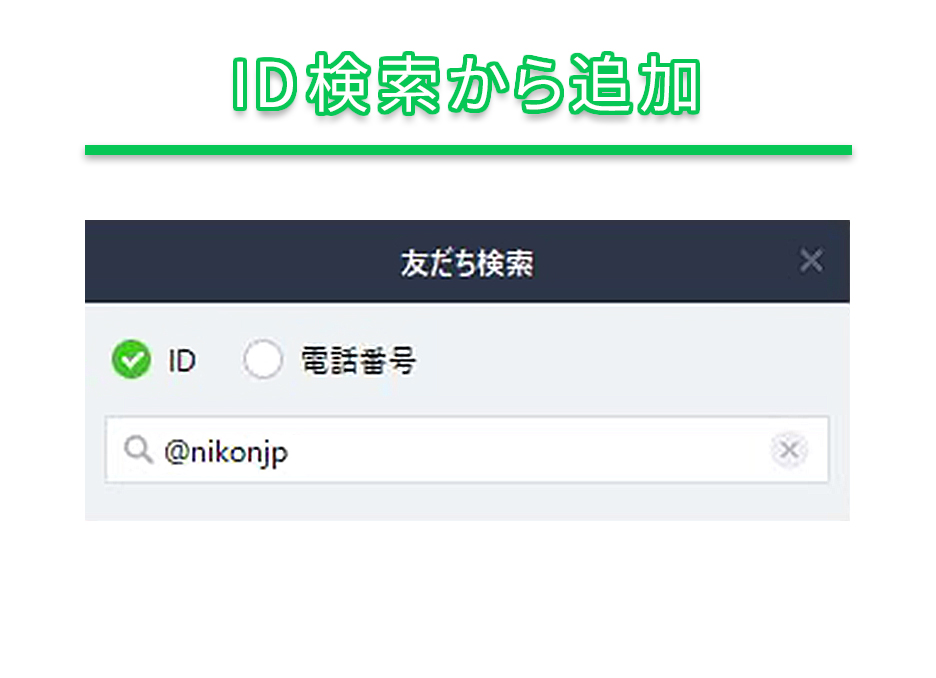
Task: Click the blank panel area below the search field
Action: pos(467,501)
